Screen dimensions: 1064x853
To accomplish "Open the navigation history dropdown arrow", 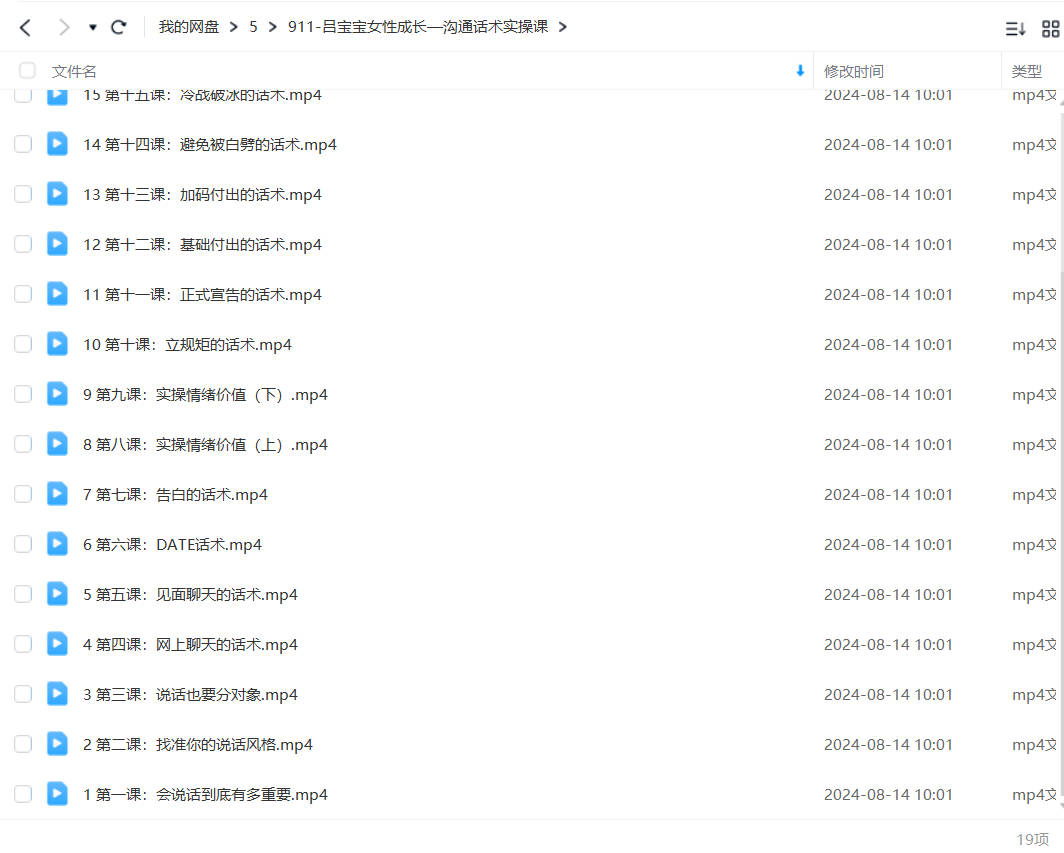I will (92, 27).
